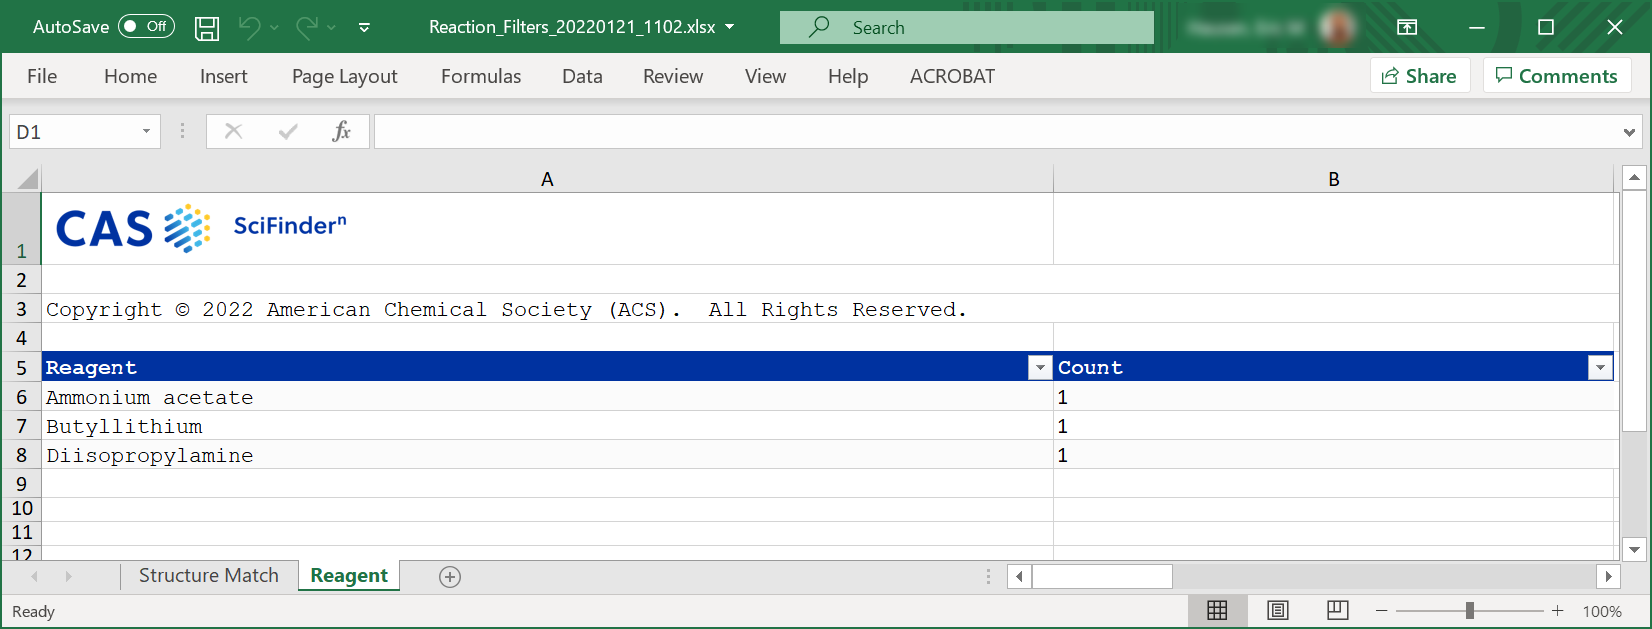Click the CAS SciFinder logo image

[200, 228]
